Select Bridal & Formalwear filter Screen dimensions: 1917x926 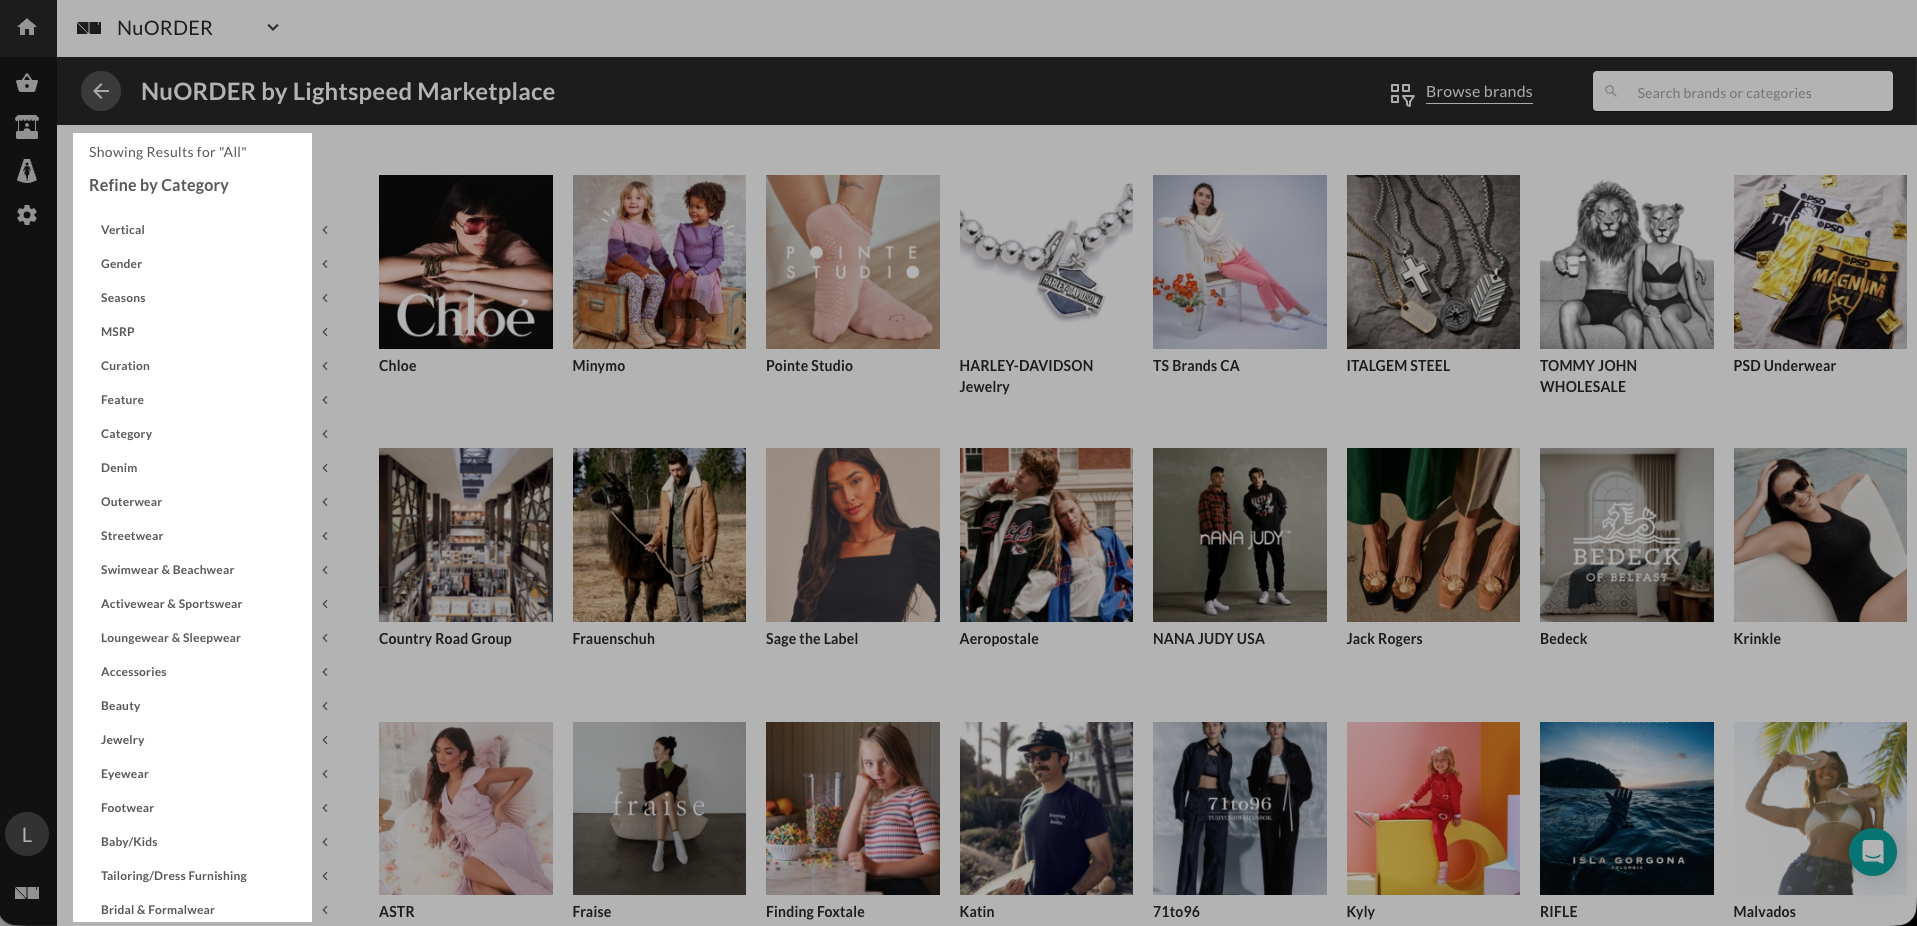(157, 910)
